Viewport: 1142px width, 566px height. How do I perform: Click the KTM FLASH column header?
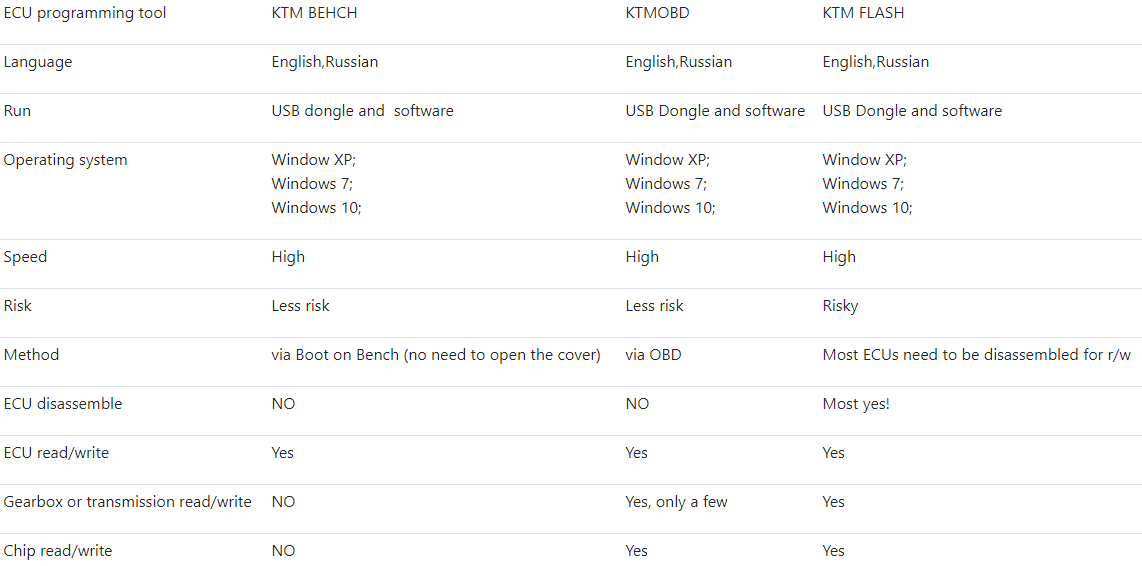click(x=863, y=13)
